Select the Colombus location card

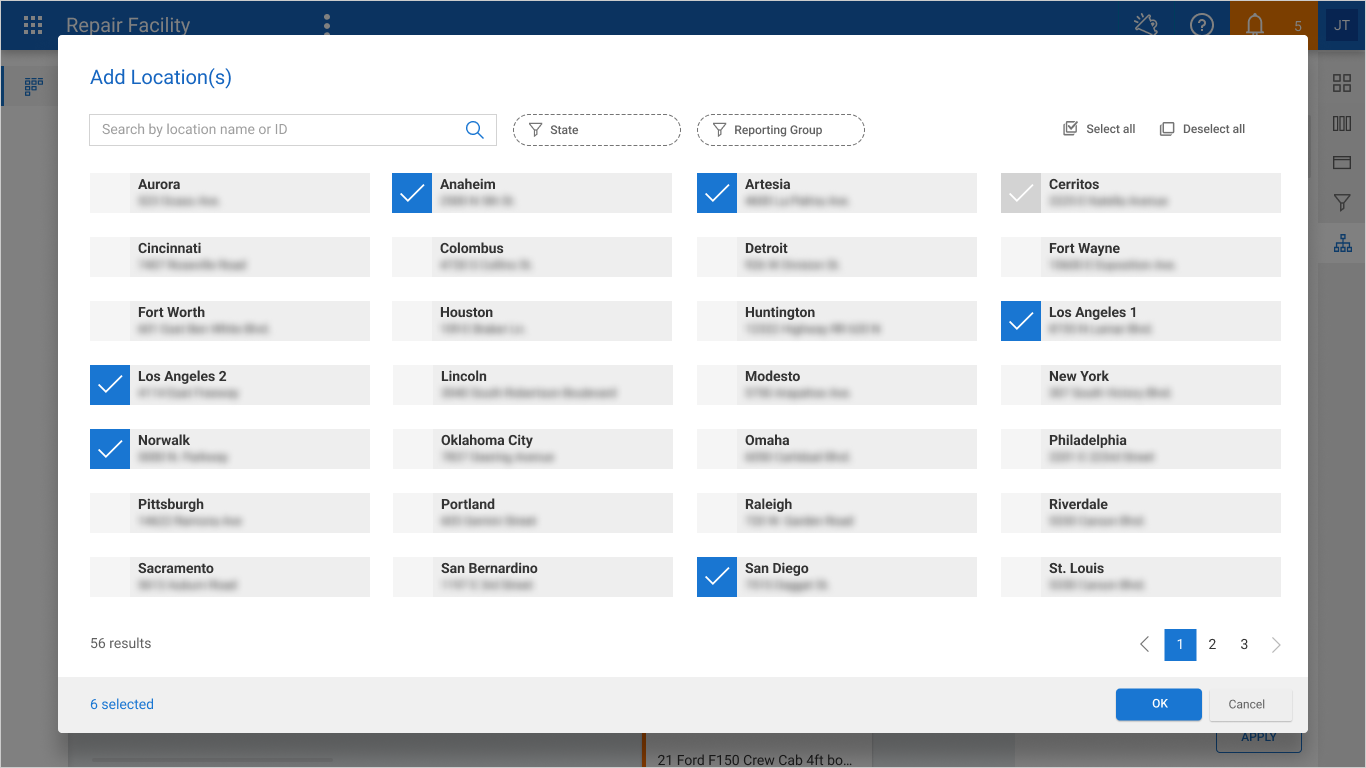(532, 257)
